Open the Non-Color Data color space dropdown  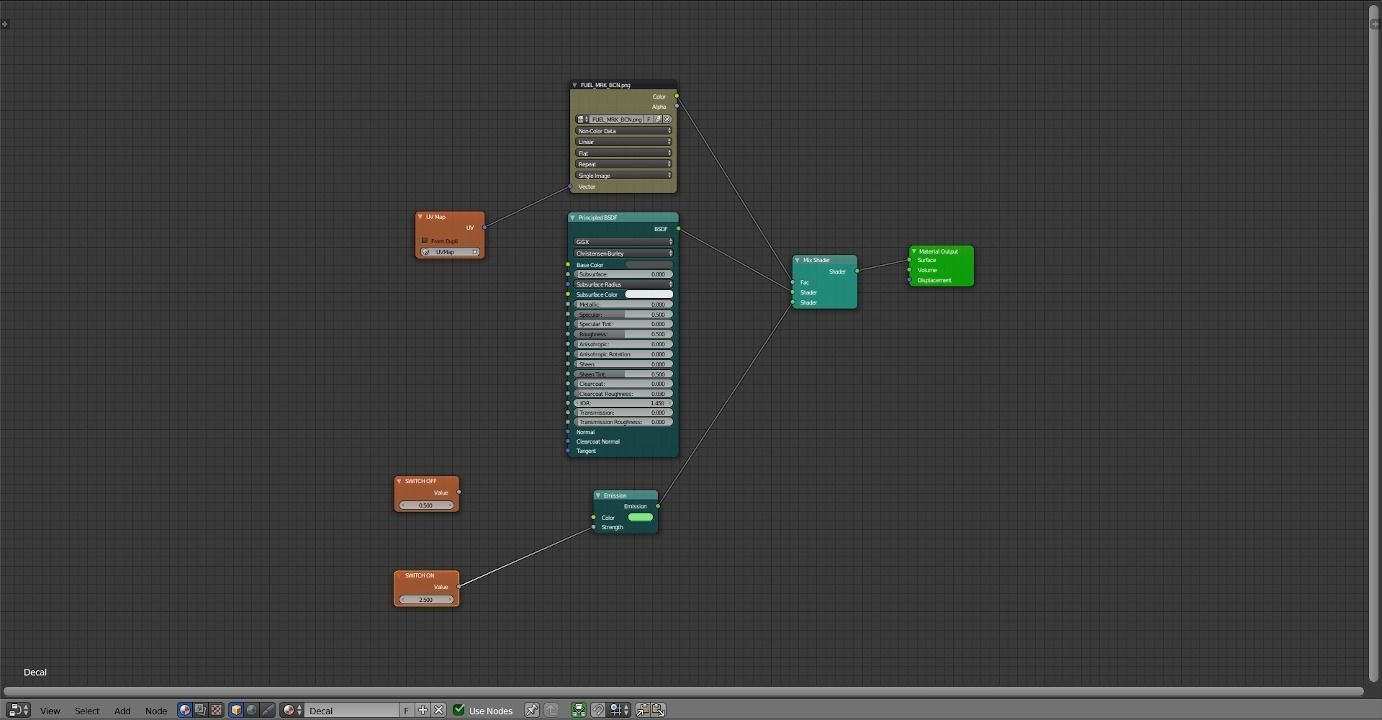623,131
